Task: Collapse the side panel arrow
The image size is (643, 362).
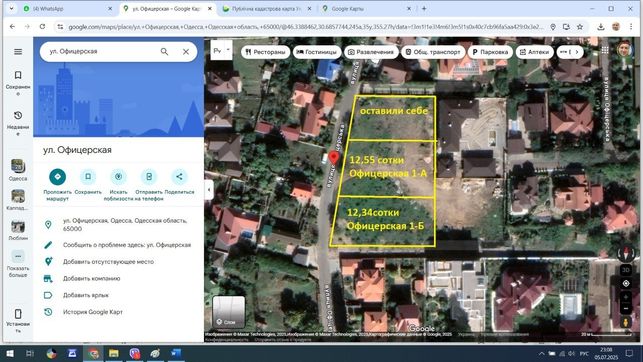Action: 209,190
